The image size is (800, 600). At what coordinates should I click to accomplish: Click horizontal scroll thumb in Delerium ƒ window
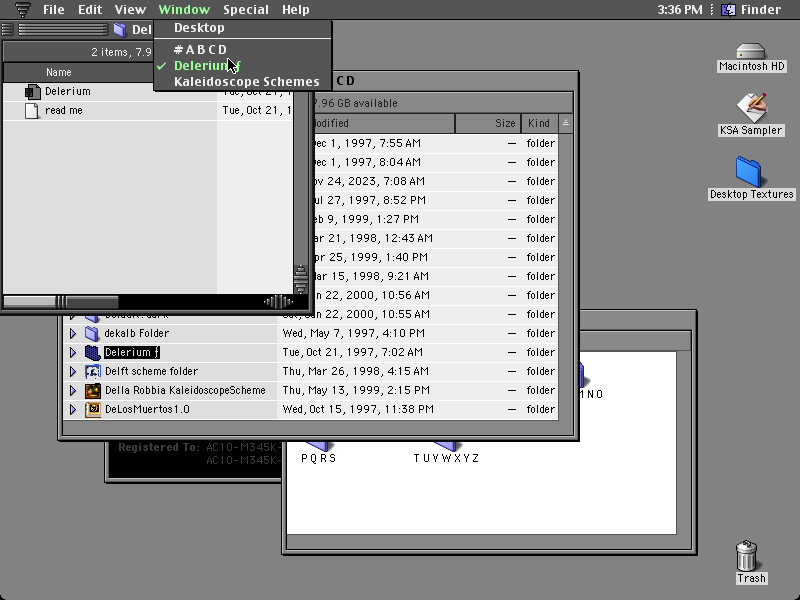pos(61,302)
